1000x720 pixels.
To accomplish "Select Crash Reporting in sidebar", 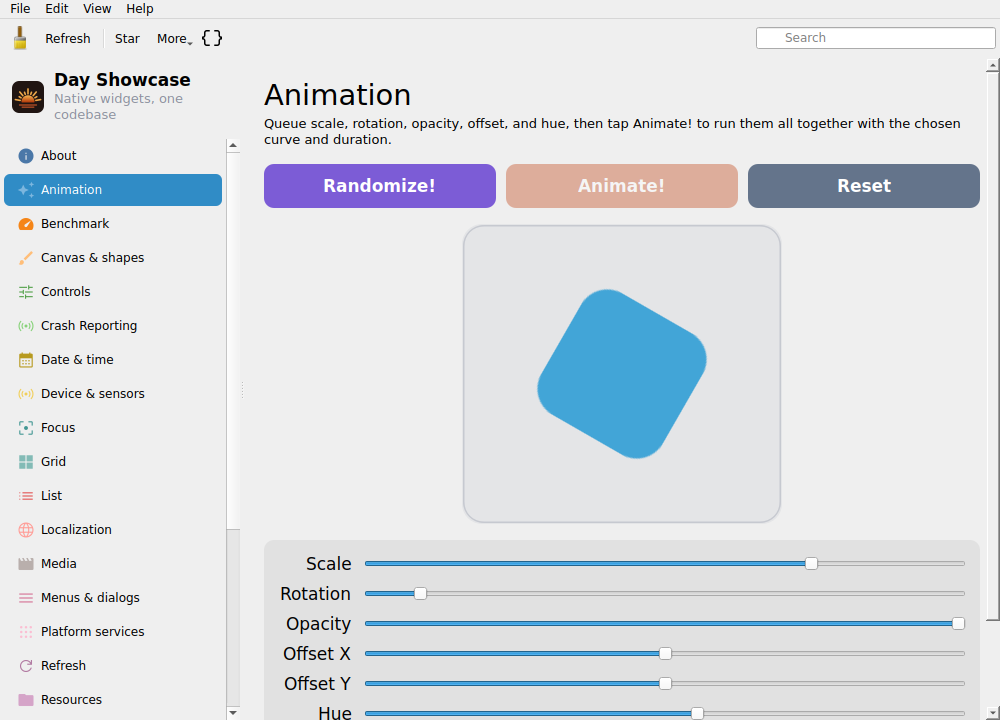I will click(113, 326).
